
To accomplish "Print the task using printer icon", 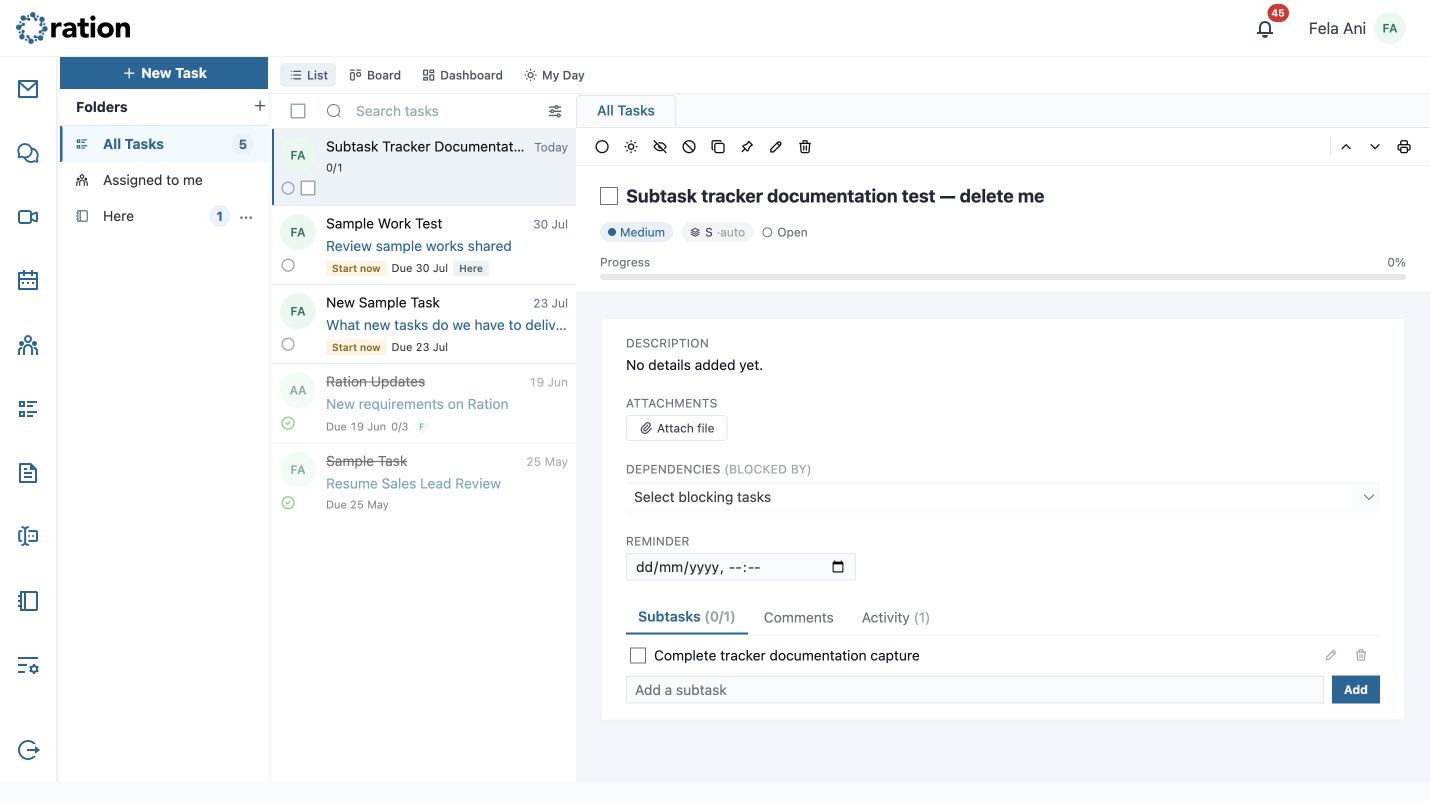I will 1404,147.
